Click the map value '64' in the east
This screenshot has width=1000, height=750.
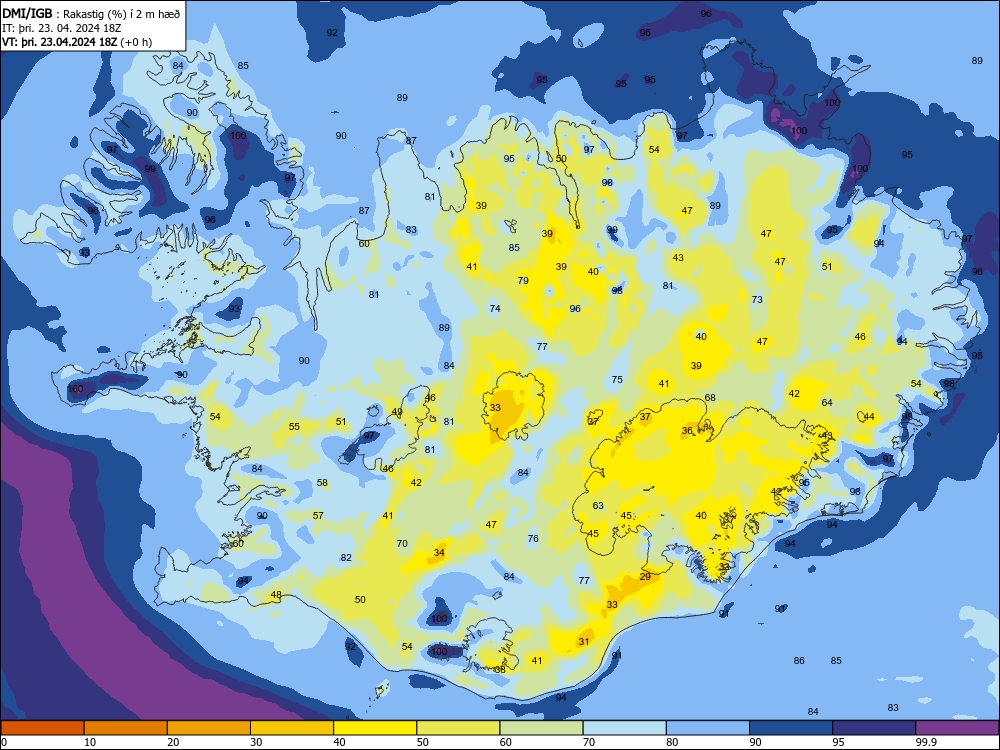click(x=827, y=402)
